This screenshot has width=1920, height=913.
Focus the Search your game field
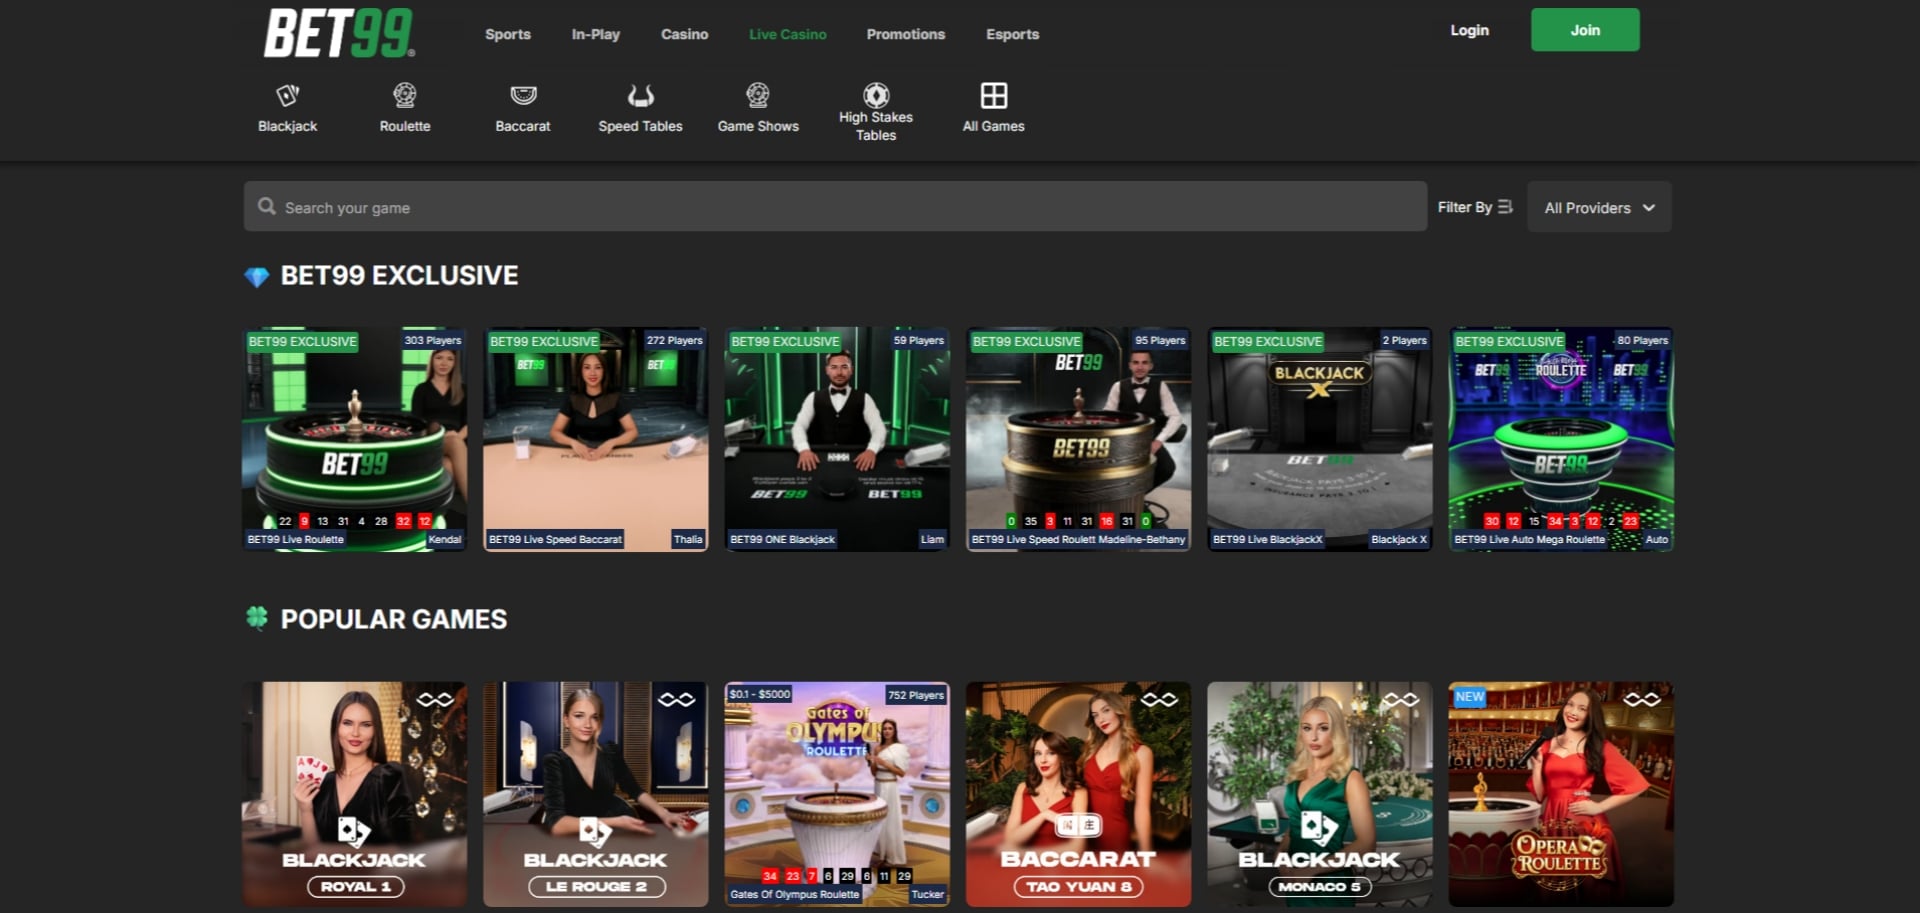[x=835, y=207]
